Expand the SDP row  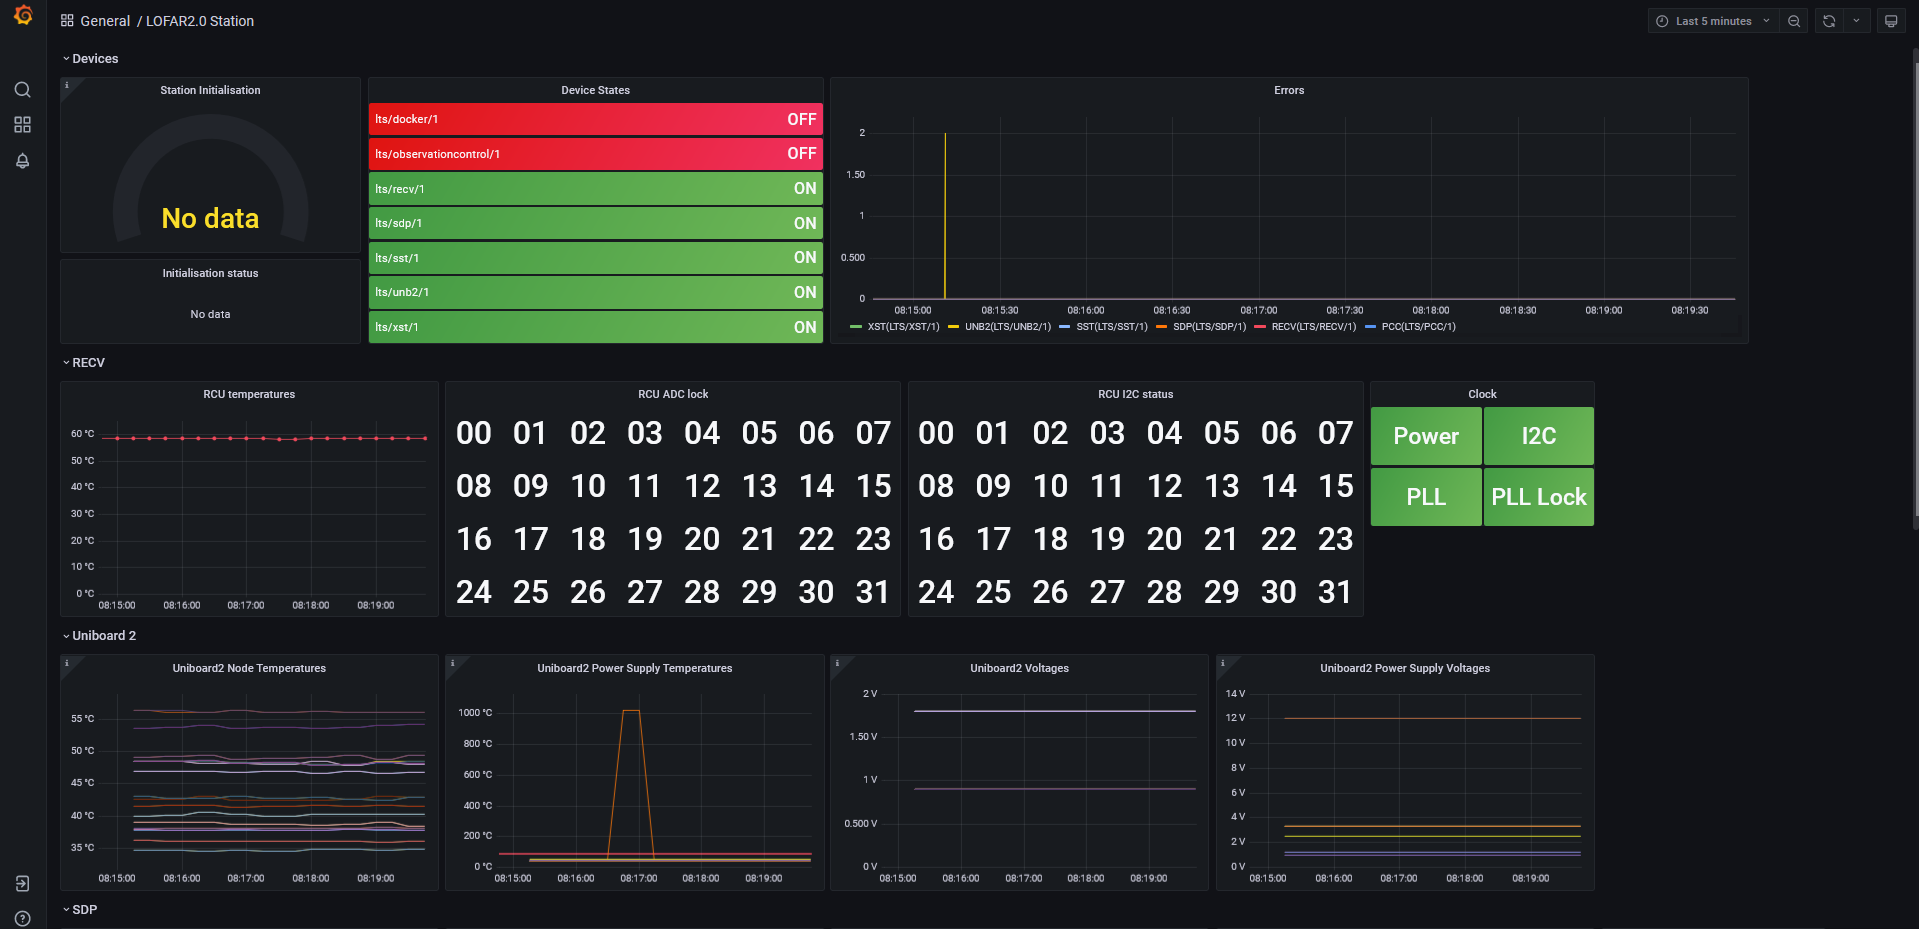[80, 910]
